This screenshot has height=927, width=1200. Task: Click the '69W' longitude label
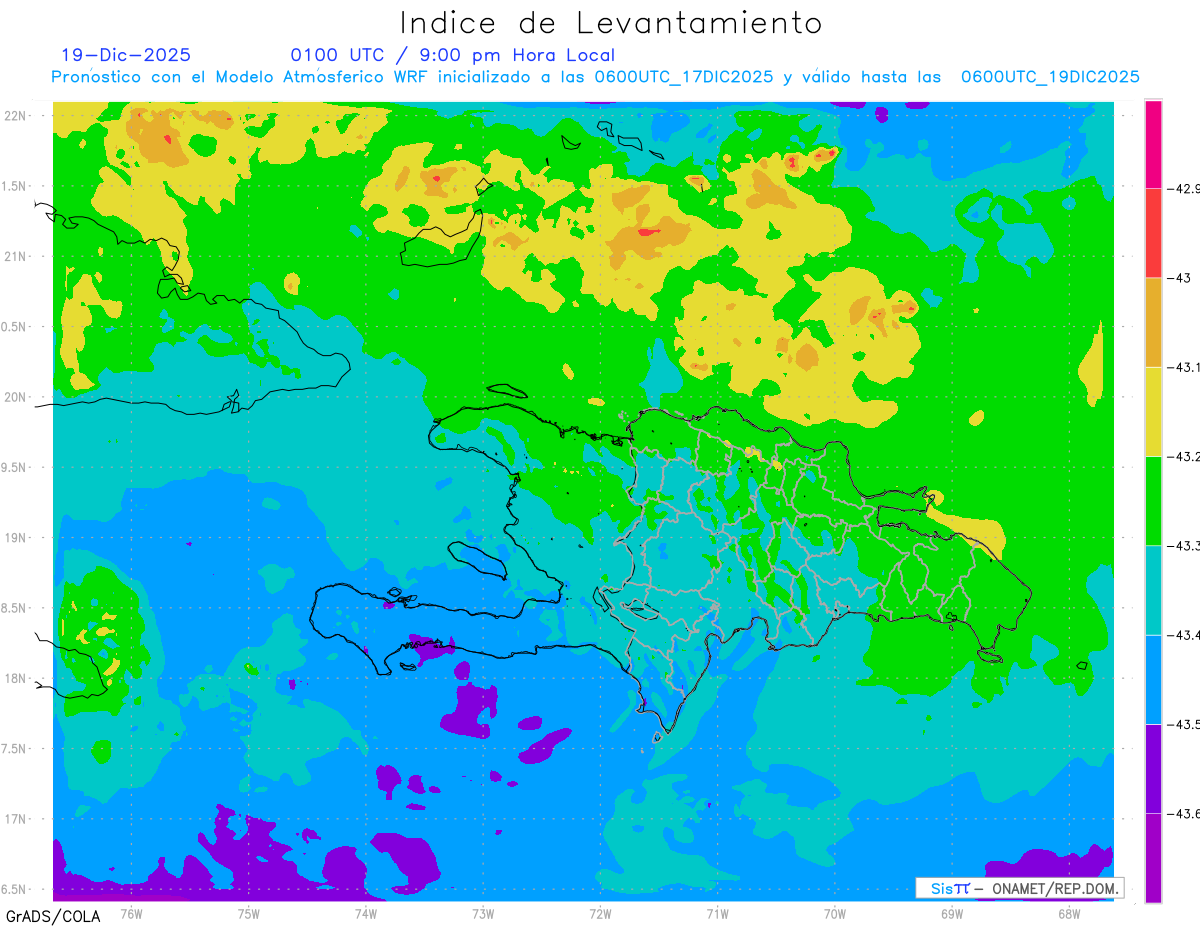(952, 913)
